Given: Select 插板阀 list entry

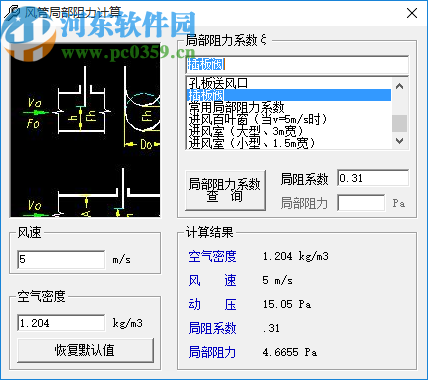Looking at the screenshot, I should (289, 95).
